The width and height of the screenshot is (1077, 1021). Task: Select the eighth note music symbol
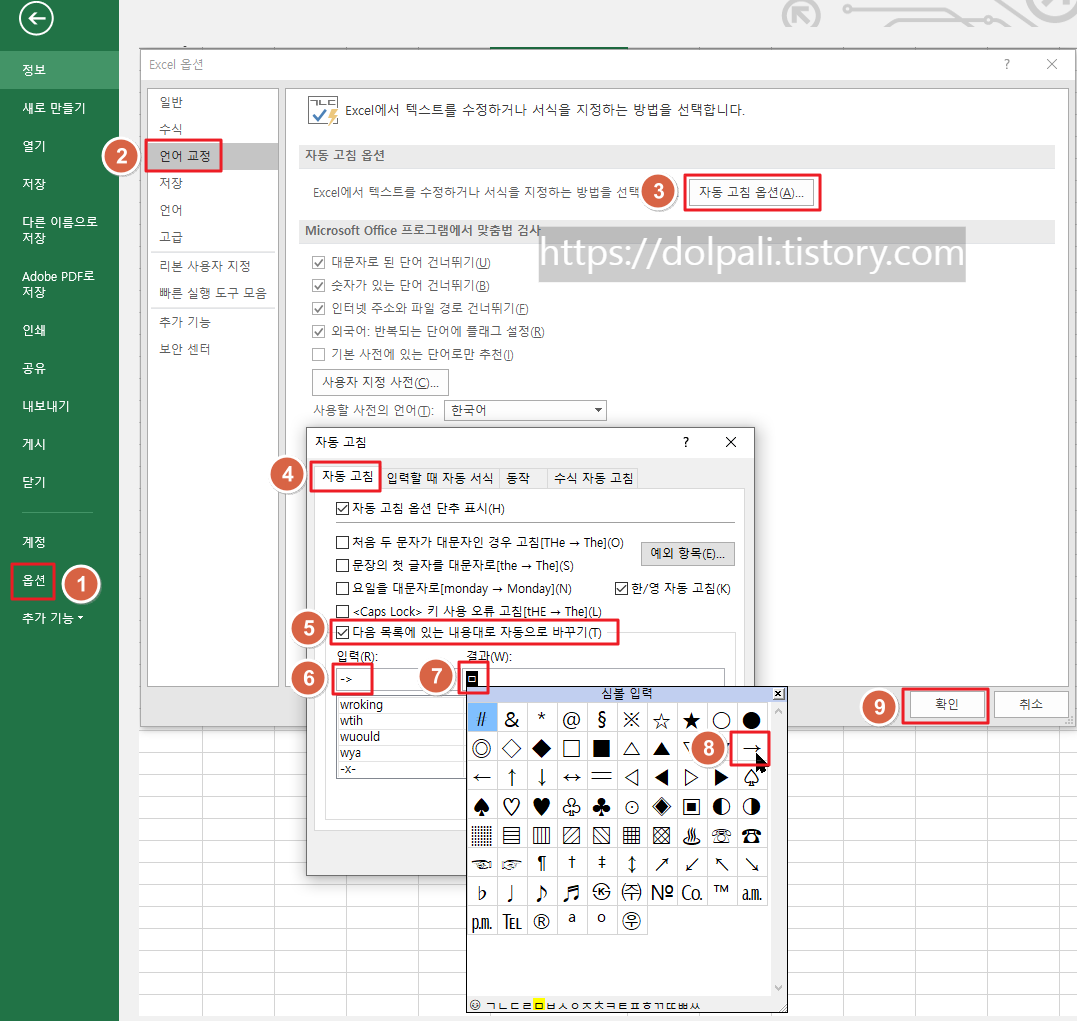point(542,892)
